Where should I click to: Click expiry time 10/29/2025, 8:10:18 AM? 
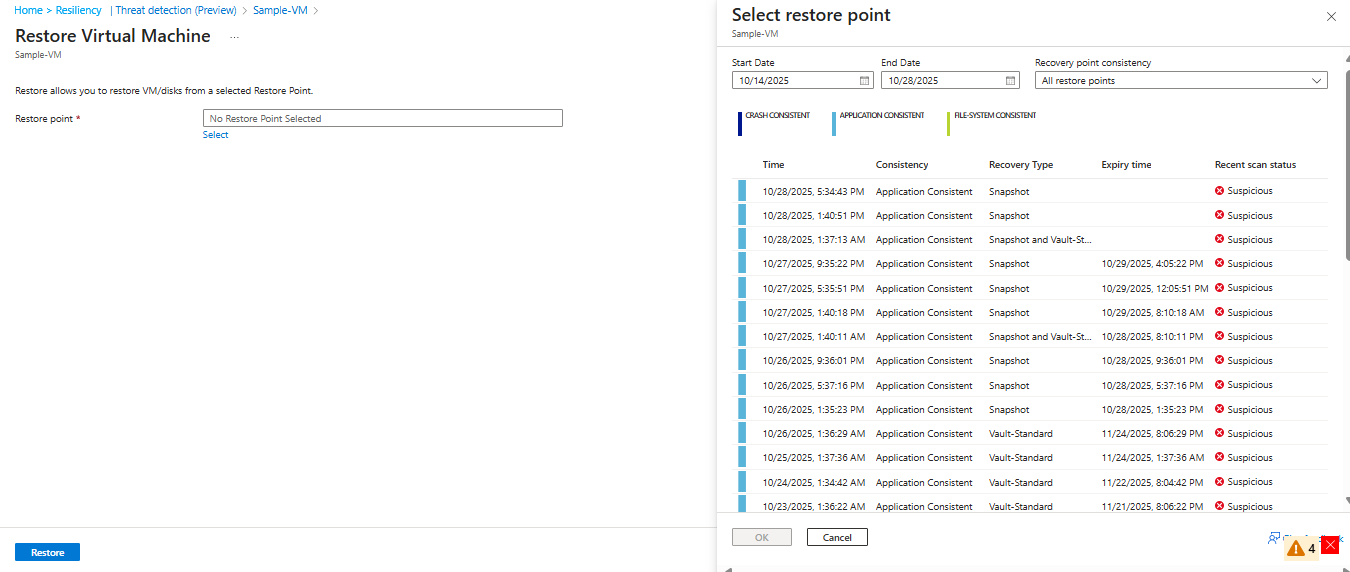click(1152, 312)
